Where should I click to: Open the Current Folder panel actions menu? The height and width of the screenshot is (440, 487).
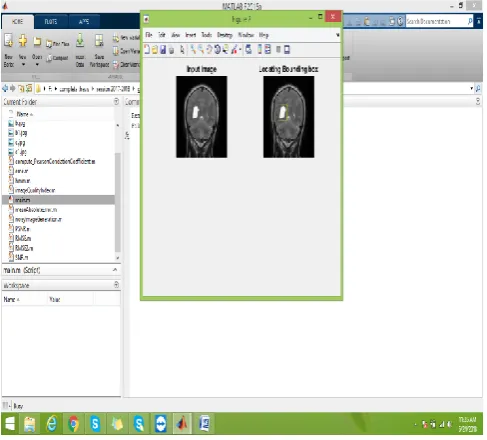click(116, 101)
